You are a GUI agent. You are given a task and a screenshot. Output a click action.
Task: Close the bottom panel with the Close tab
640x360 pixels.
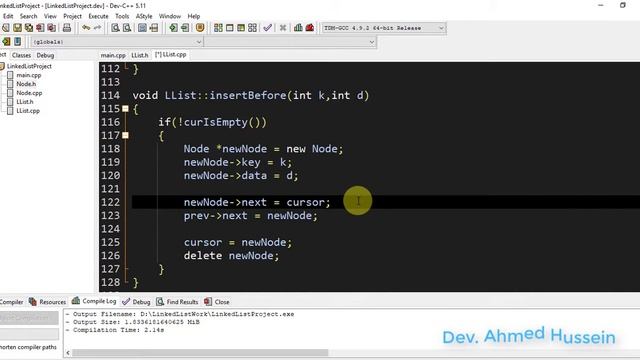point(217,302)
